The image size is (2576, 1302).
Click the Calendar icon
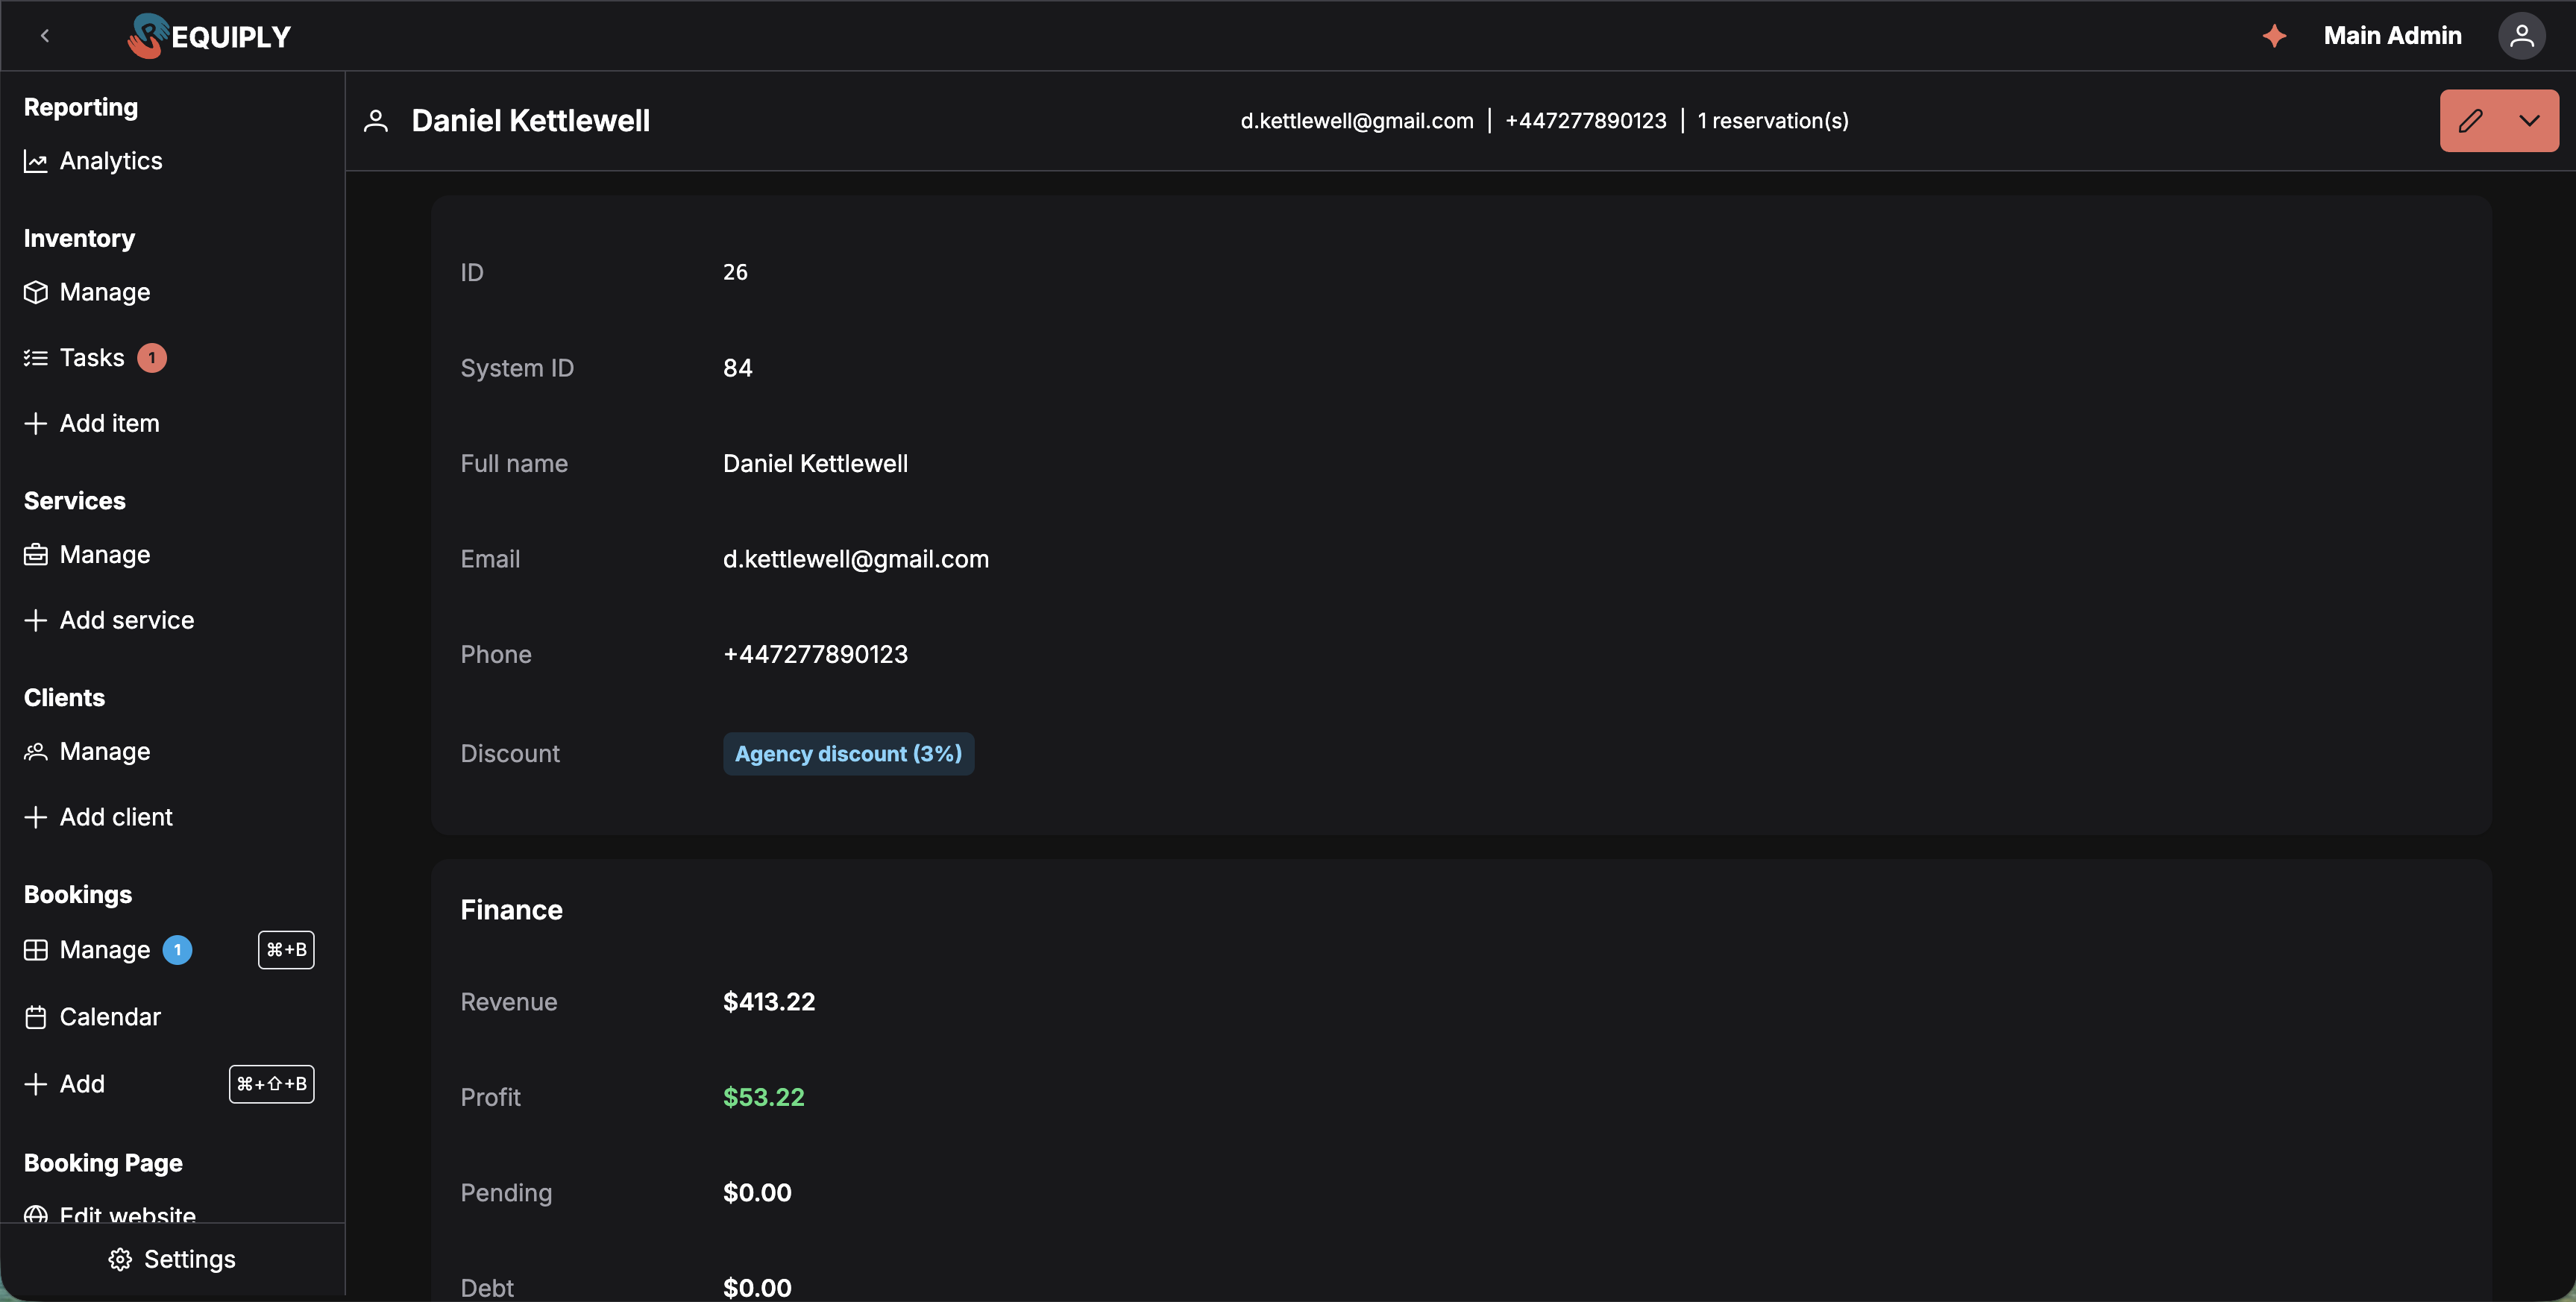coord(36,1017)
